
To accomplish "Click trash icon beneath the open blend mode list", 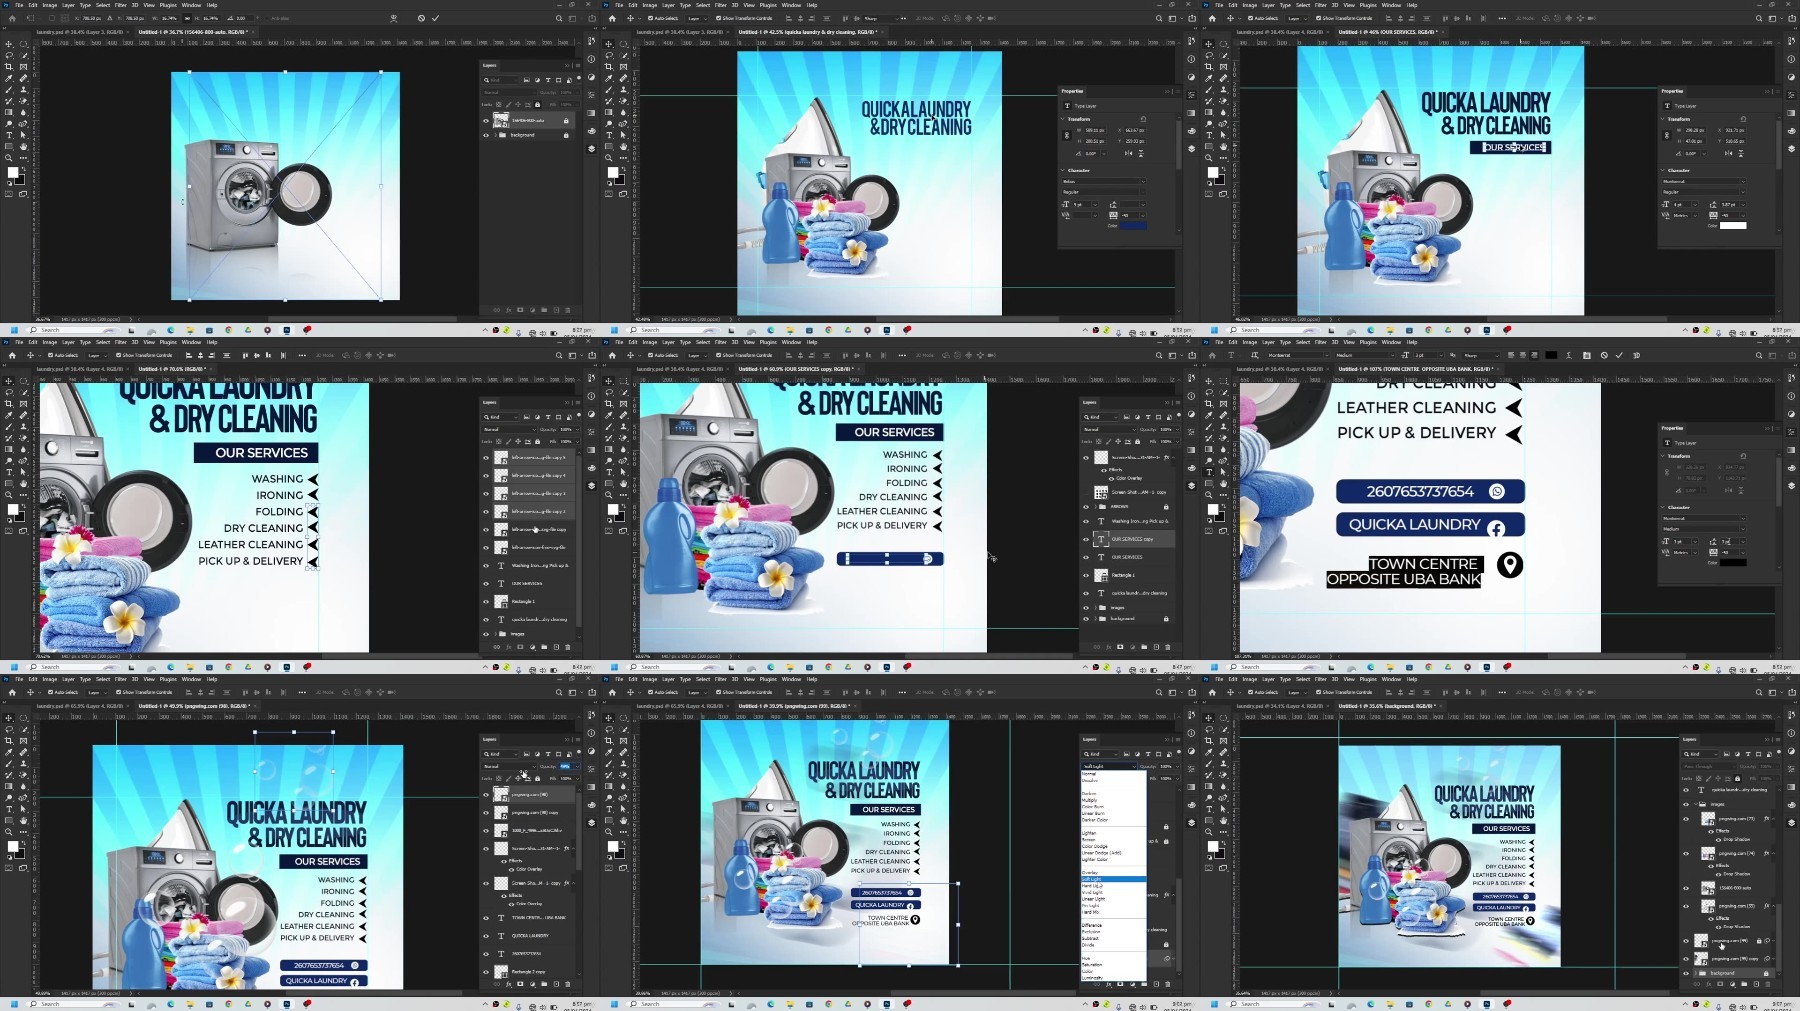I will (x=1167, y=984).
